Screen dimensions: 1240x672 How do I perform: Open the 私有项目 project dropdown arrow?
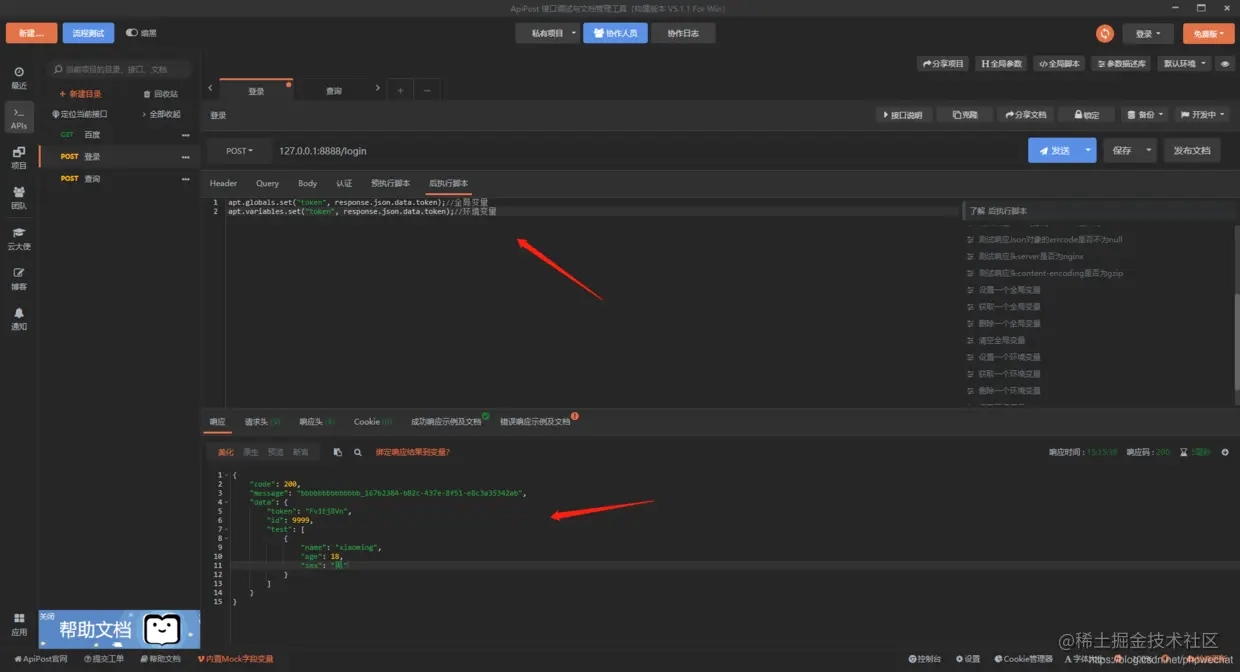tap(574, 33)
